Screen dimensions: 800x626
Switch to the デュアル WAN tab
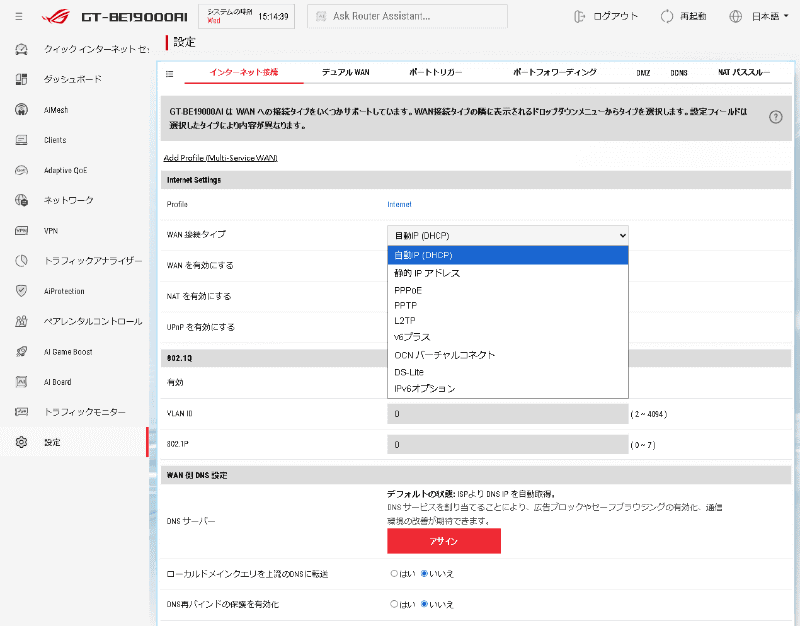tap(345, 72)
